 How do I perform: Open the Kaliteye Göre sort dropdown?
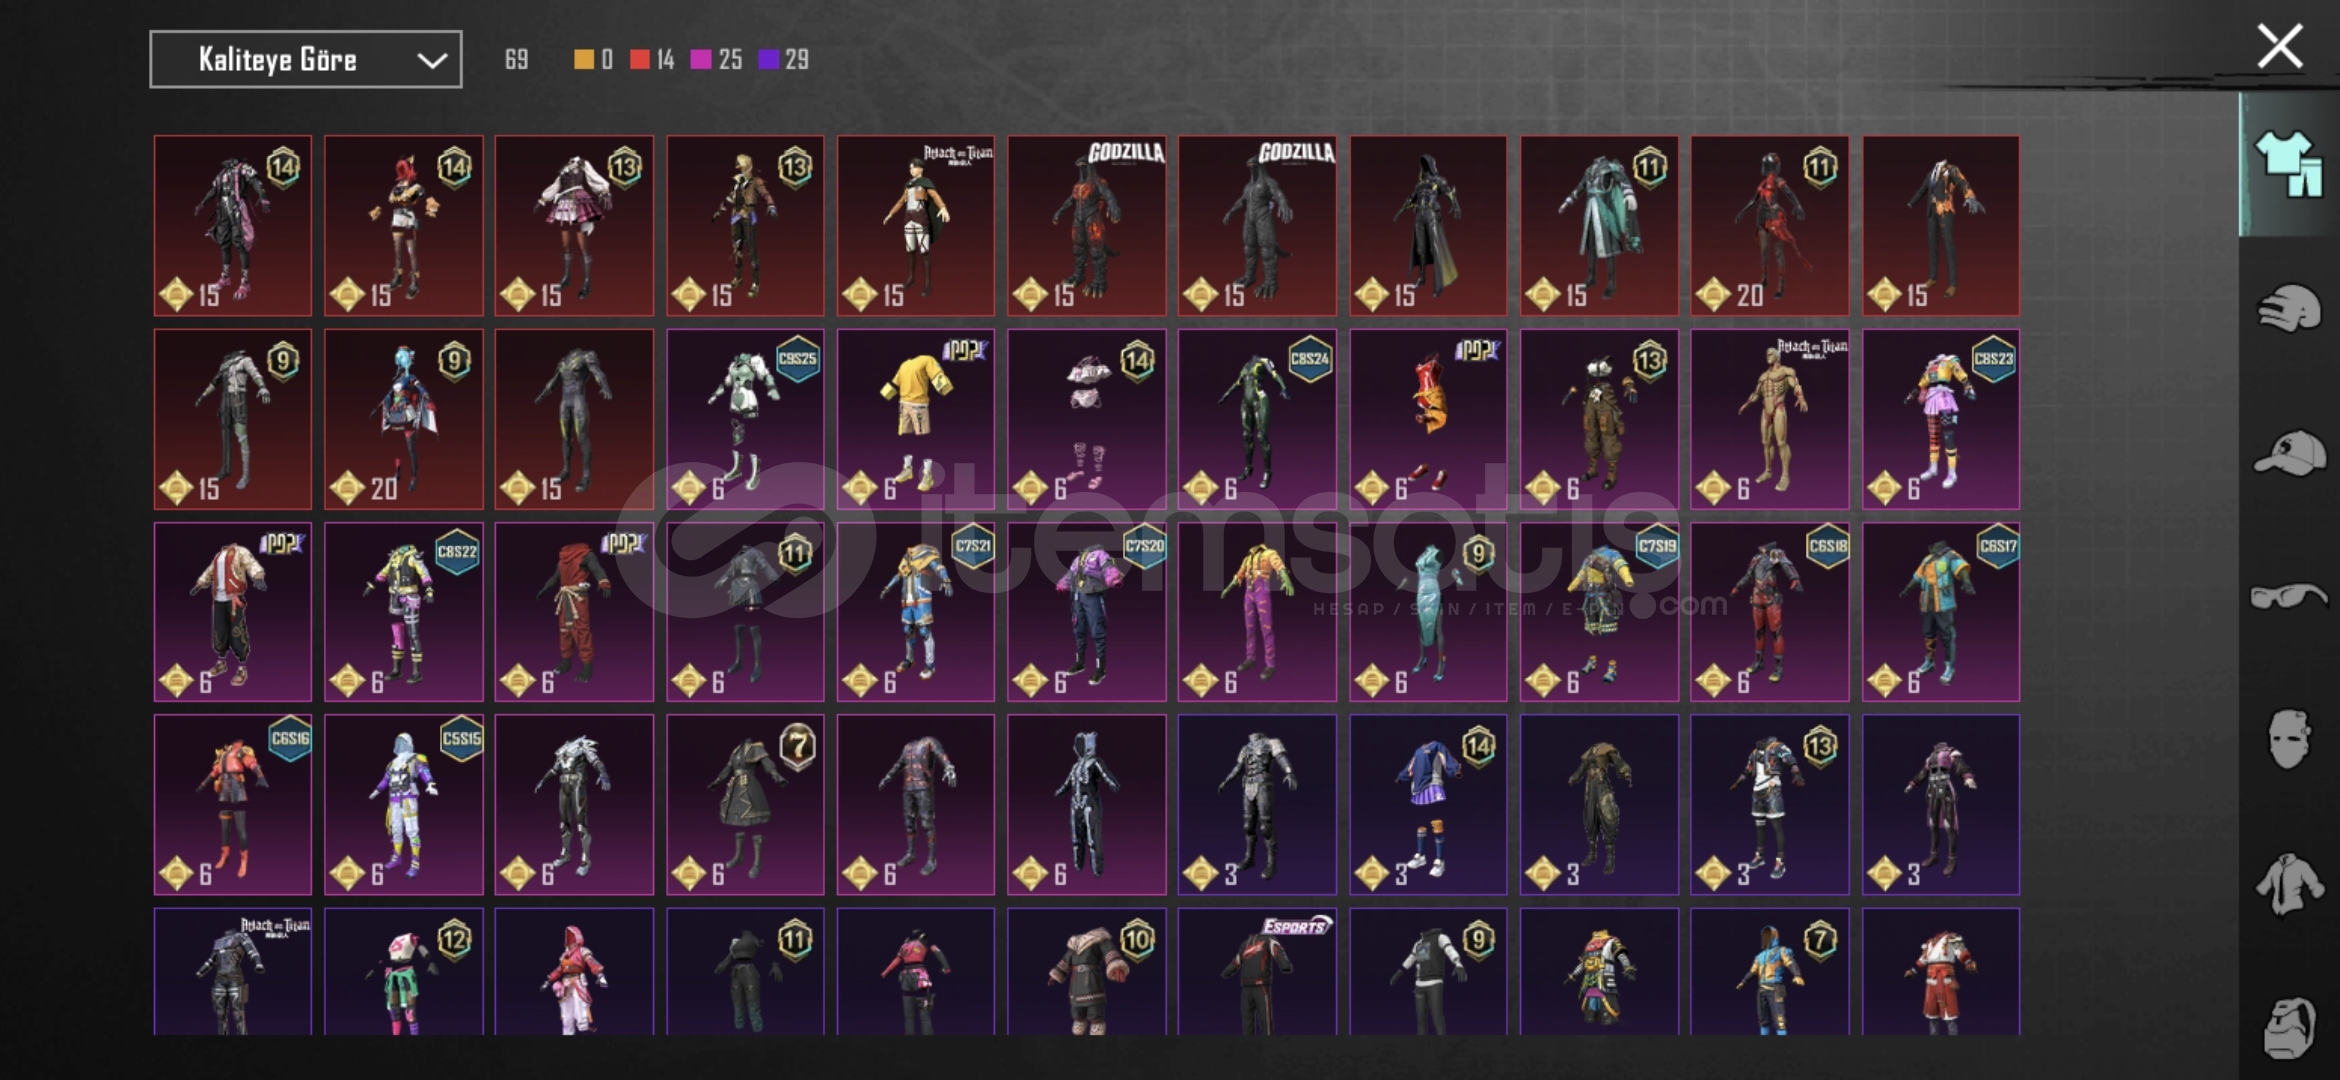click(306, 59)
